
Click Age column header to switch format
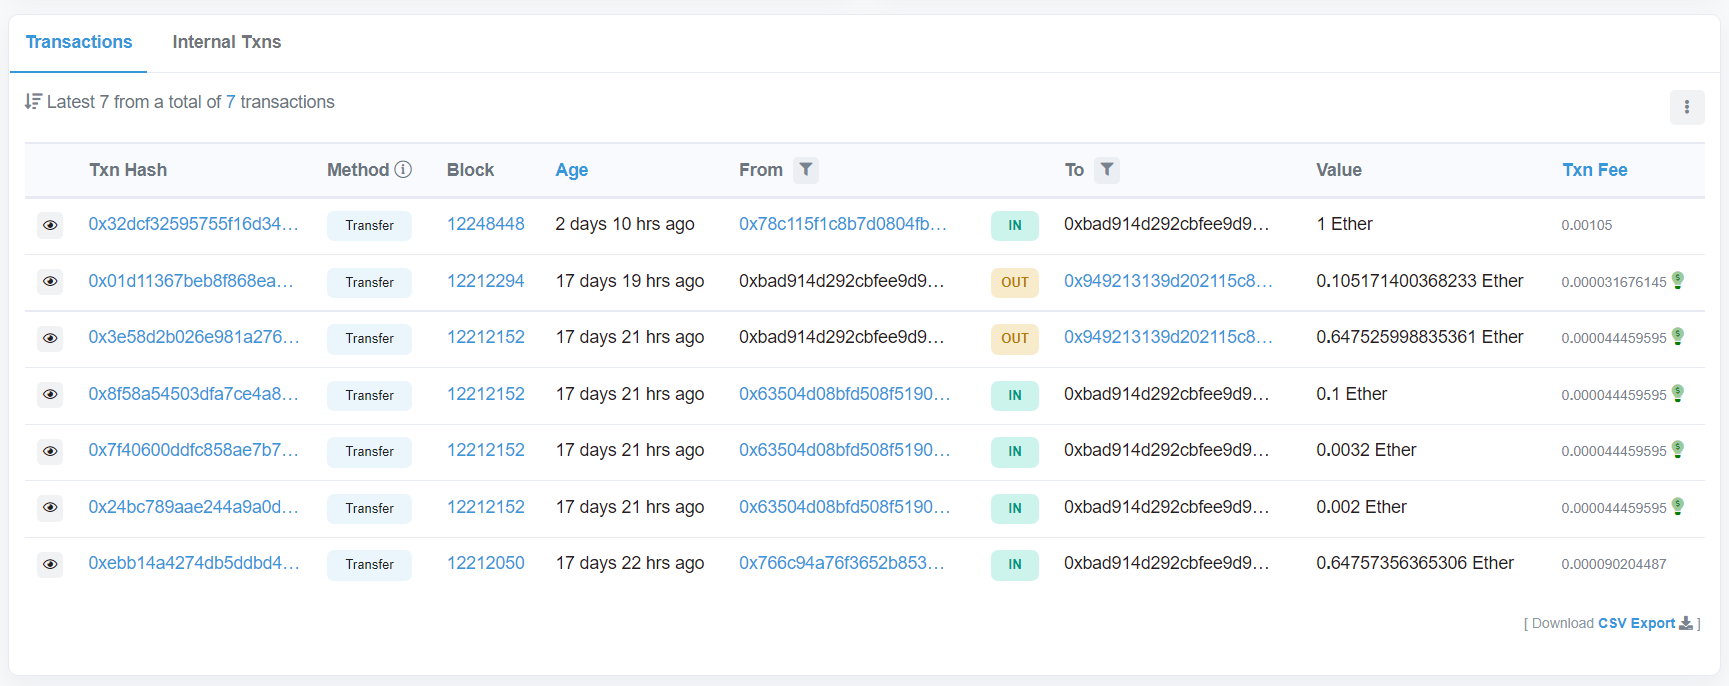571,170
